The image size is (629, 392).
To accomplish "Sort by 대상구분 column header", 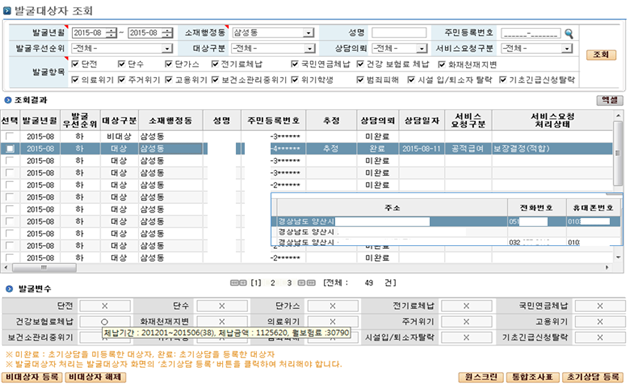I will click(x=119, y=120).
